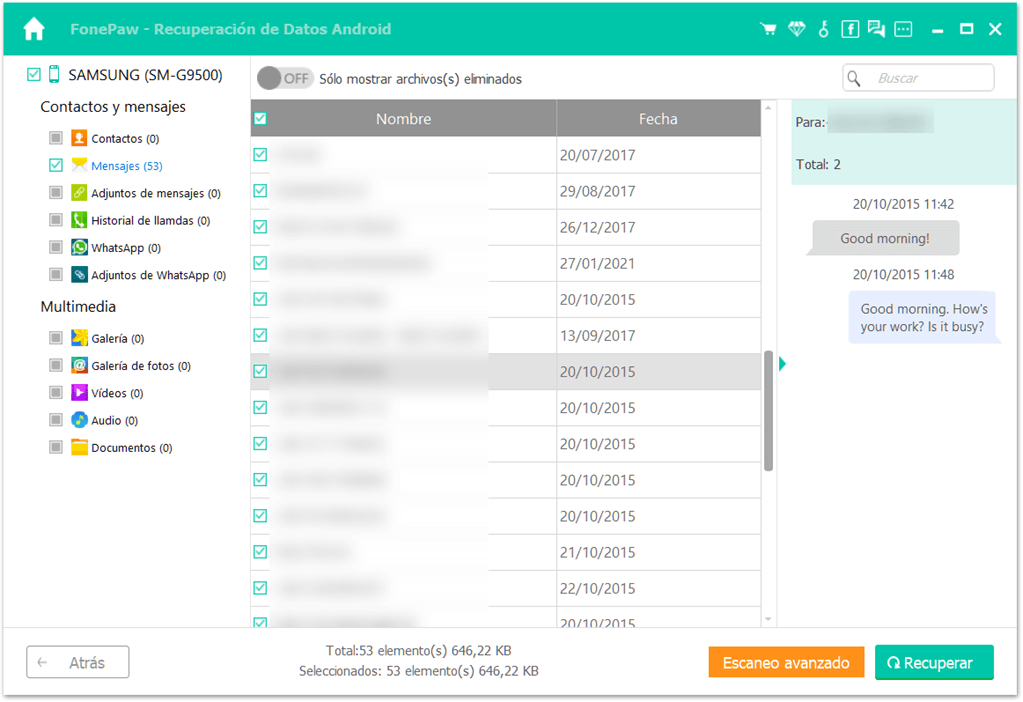Screen dimensions: 1023x702
Task: Close the FonePaw window
Action: coord(995,29)
